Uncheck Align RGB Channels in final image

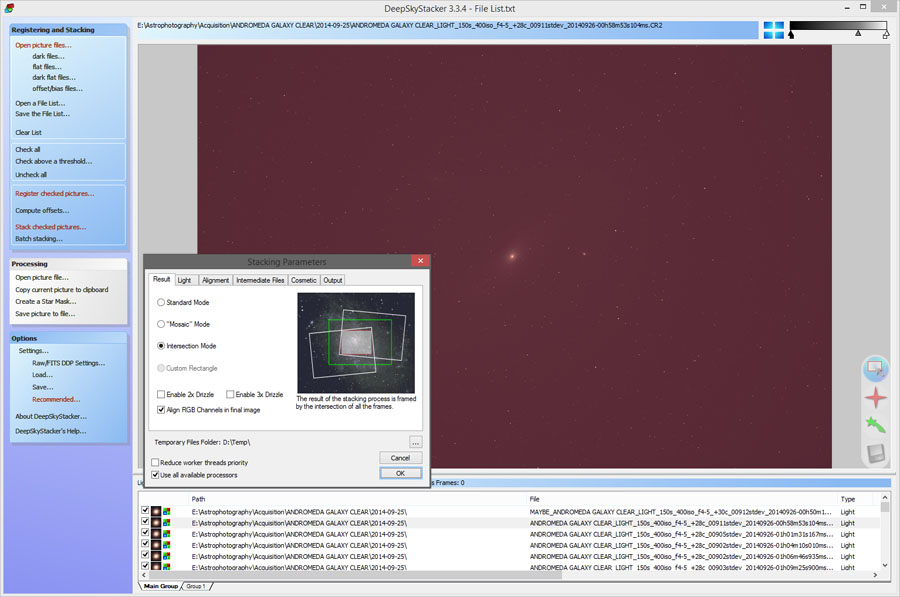coord(161,409)
